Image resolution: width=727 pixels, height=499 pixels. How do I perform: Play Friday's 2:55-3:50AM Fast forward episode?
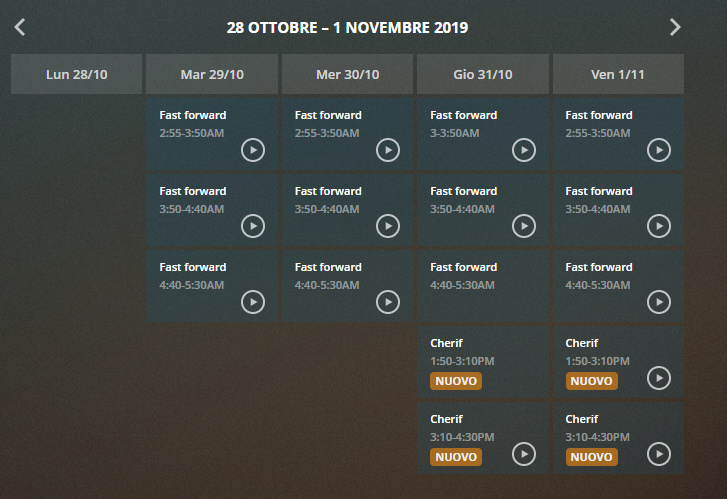pos(659,150)
